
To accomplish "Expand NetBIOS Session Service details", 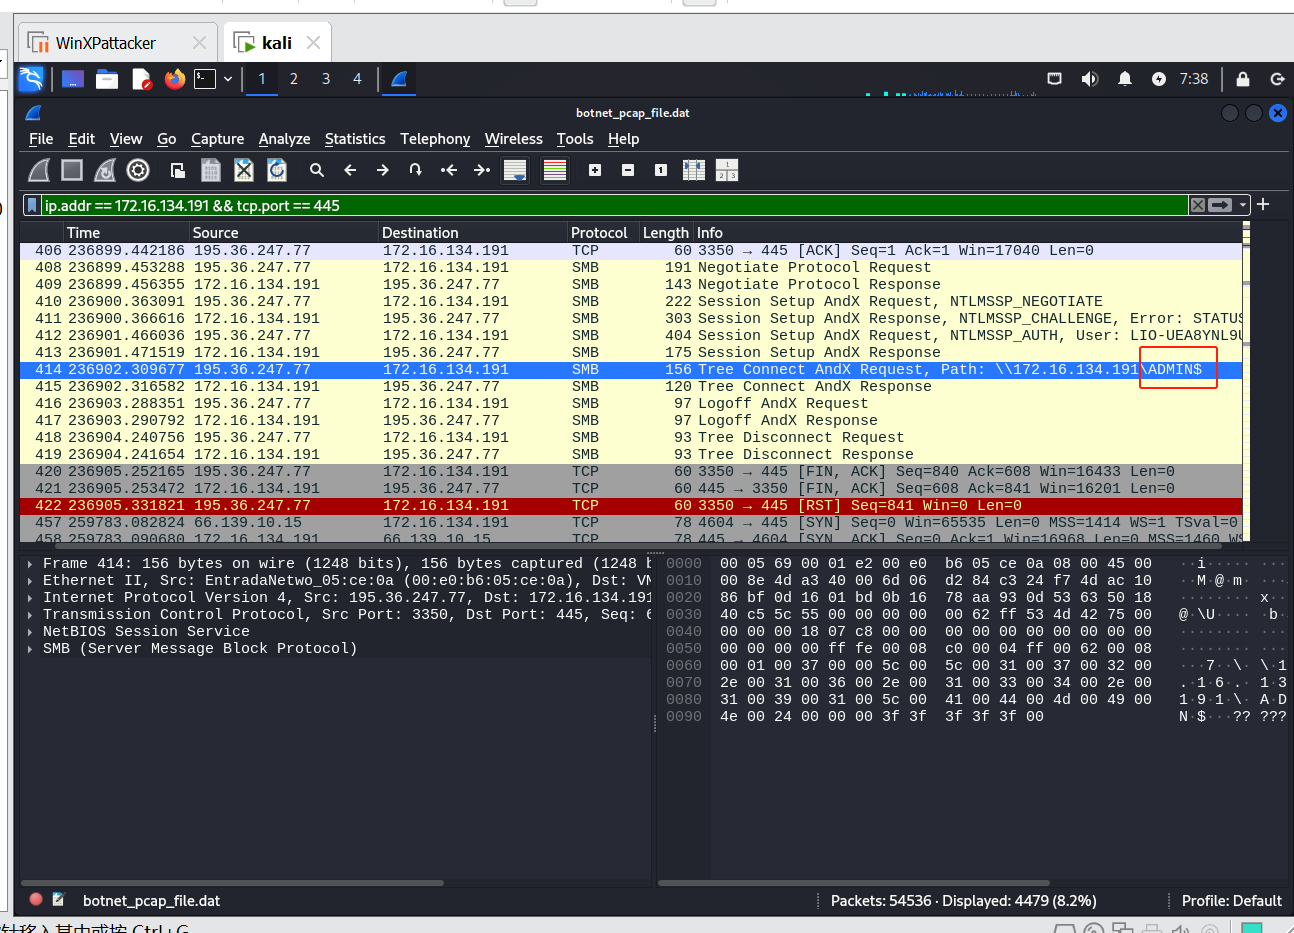I will (30, 632).
